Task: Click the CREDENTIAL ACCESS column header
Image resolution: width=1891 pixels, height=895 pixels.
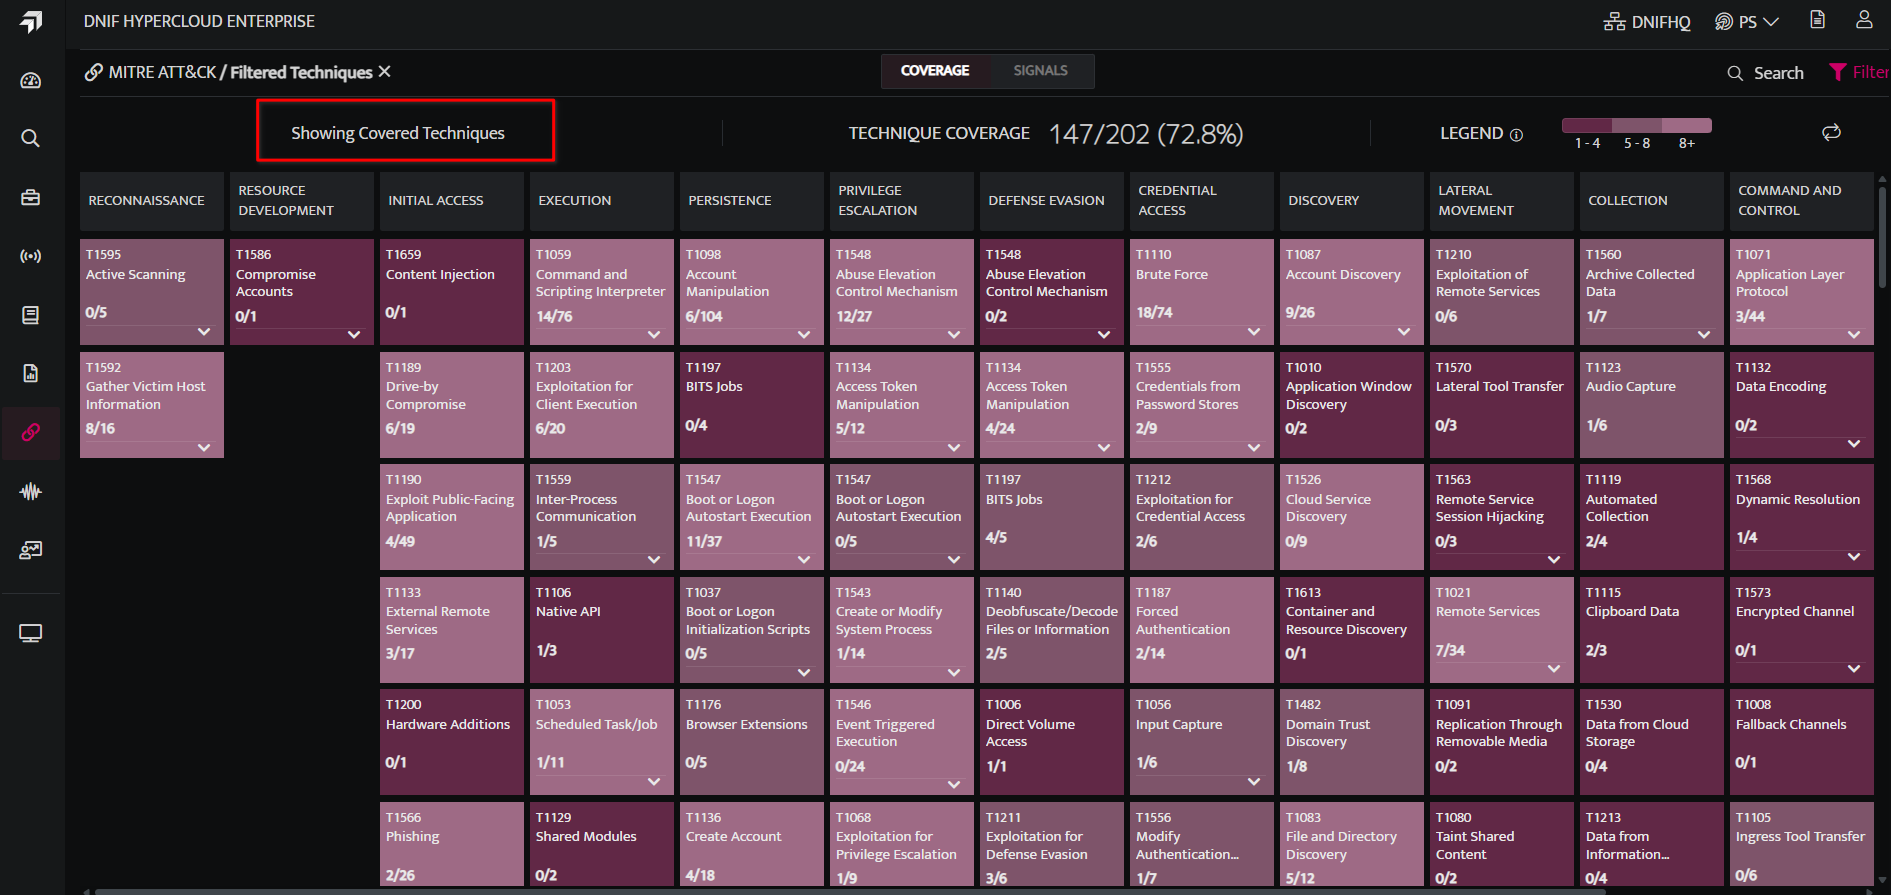Action: click(x=1202, y=201)
